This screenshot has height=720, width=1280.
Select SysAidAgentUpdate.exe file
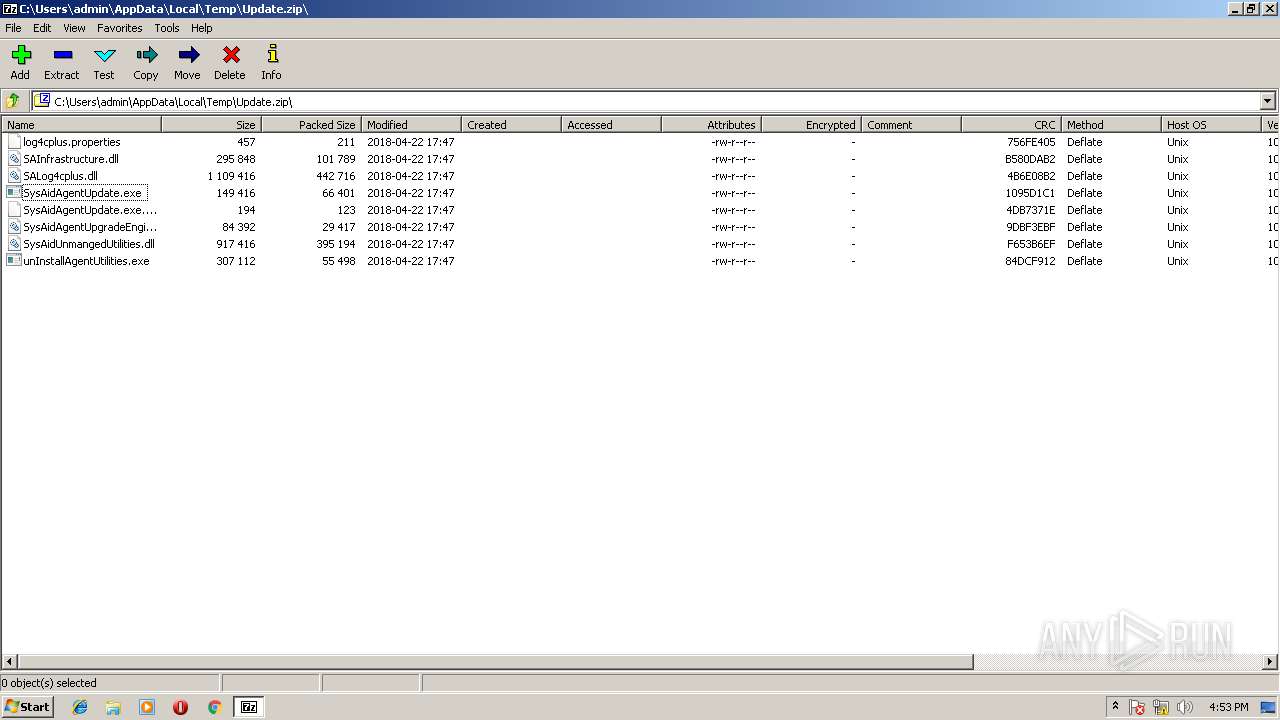point(83,193)
